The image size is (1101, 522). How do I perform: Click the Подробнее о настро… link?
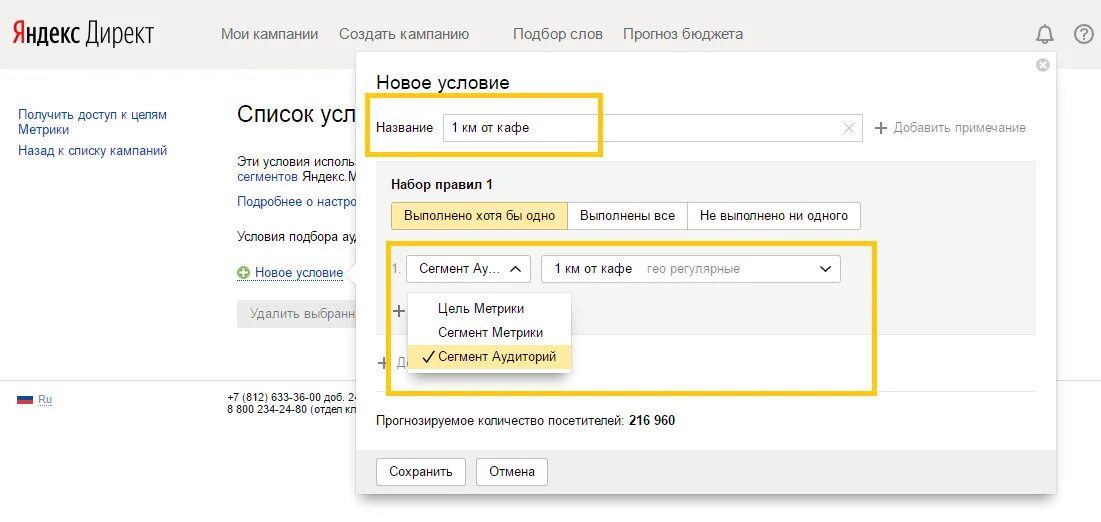[x=294, y=201]
